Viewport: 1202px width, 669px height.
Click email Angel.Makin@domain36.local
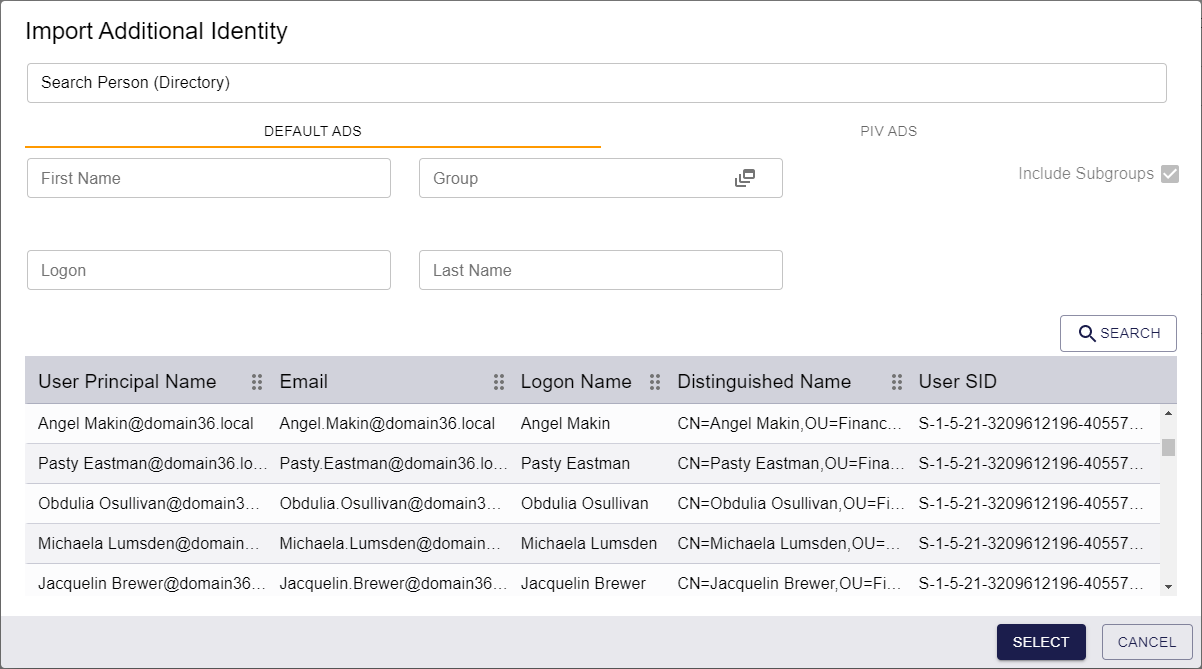(x=387, y=424)
